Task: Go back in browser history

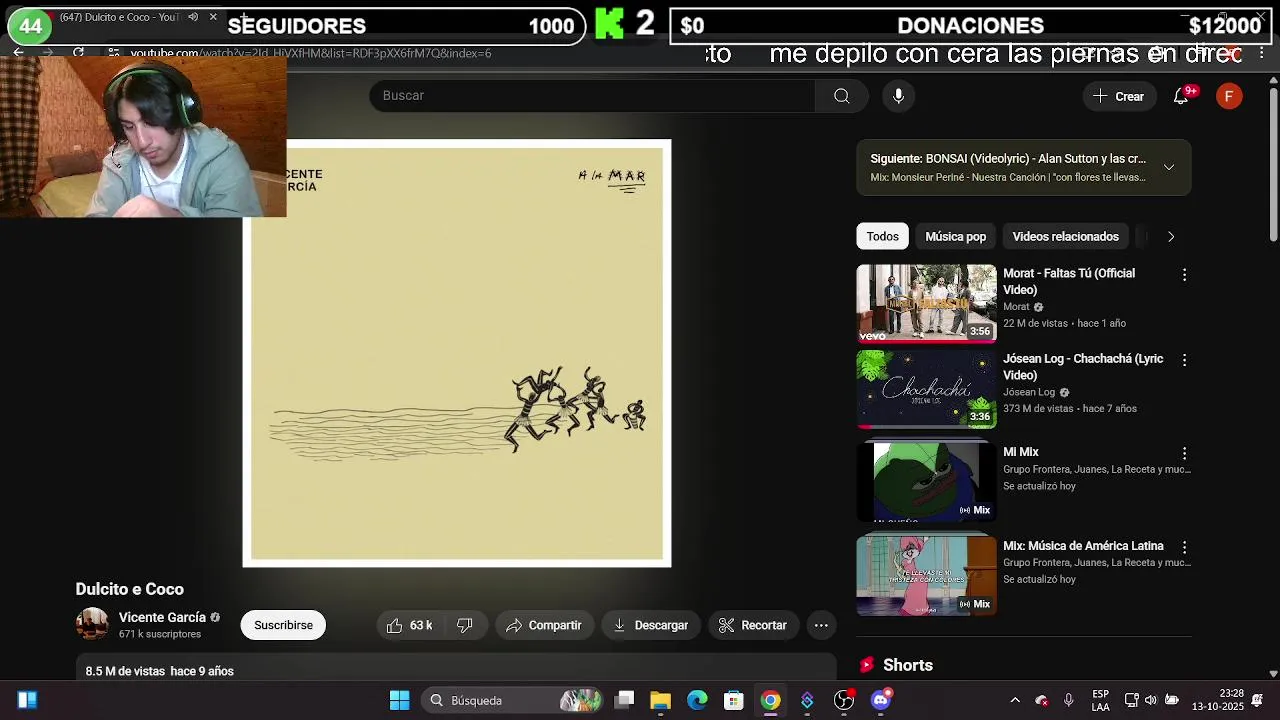Action: pyautogui.click(x=18, y=53)
